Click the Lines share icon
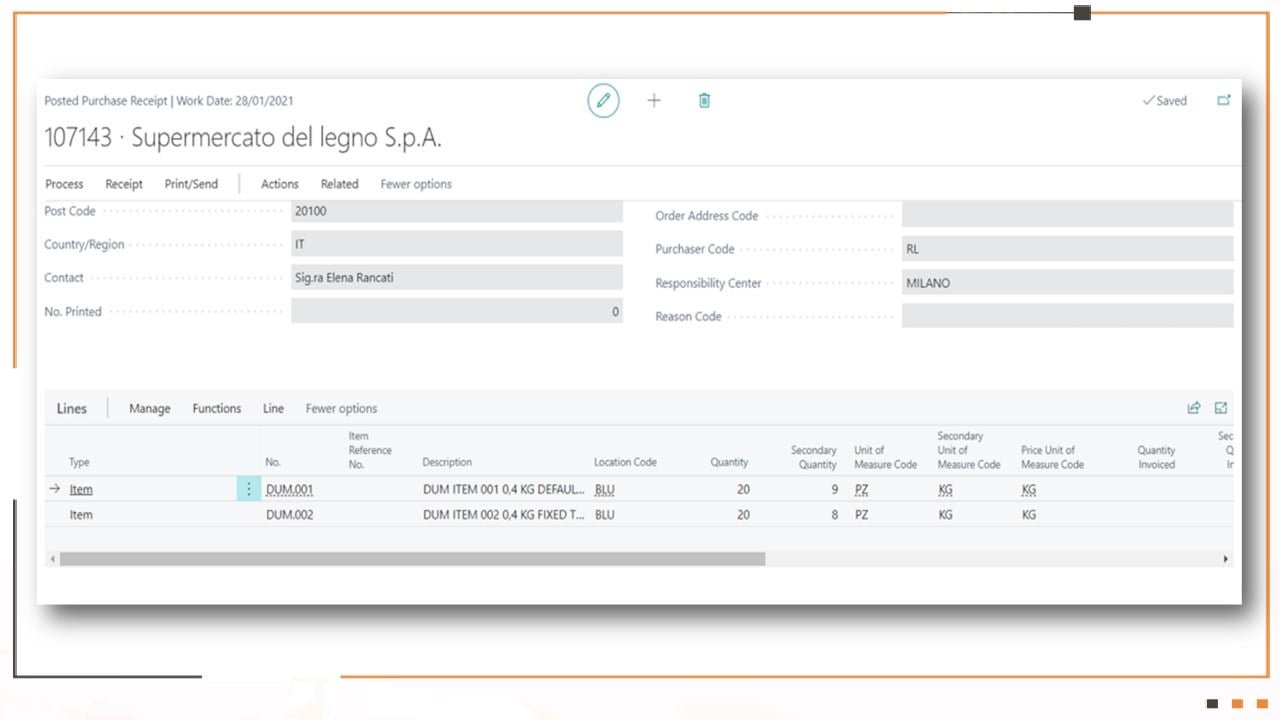The width and height of the screenshot is (1280, 720). 1193,408
